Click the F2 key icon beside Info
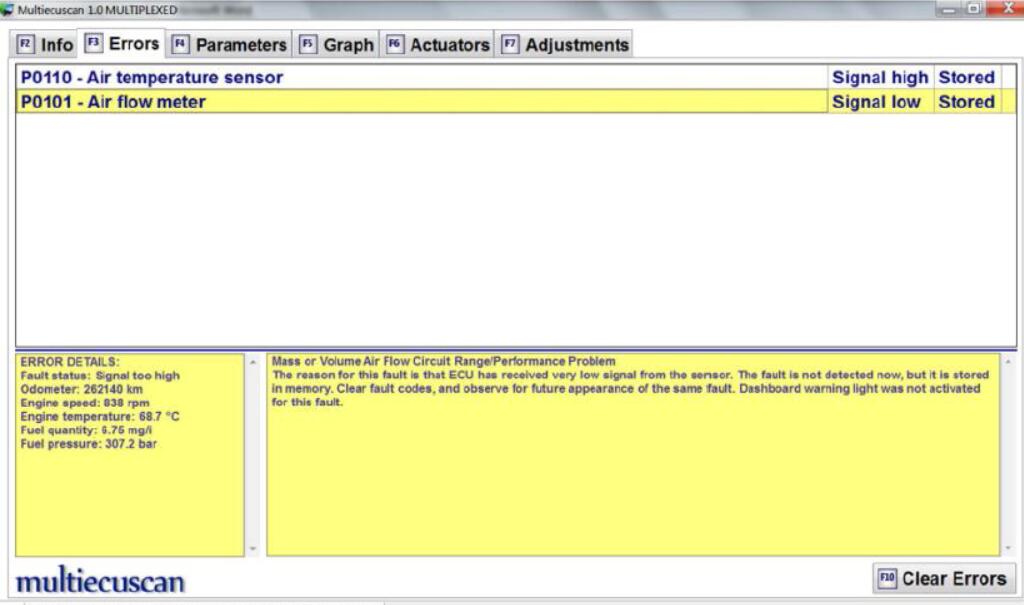This screenshot has height=605, width=1024. click(x=25, y=44)
